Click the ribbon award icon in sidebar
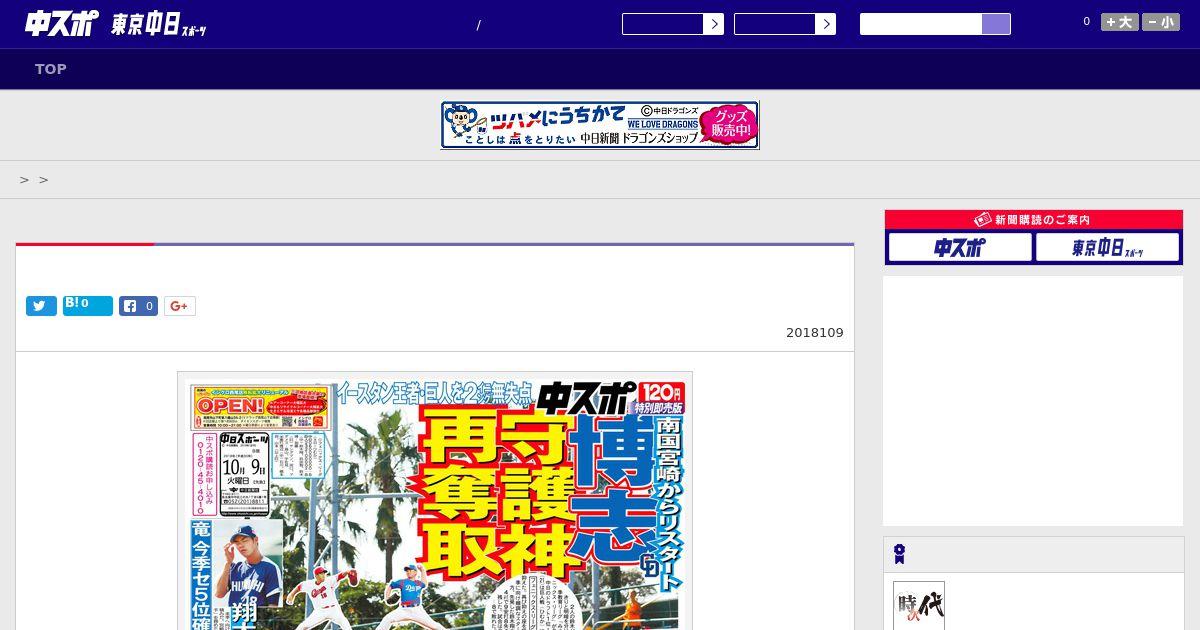This screenshot has width=1200, height=630. tap(900, 554)
